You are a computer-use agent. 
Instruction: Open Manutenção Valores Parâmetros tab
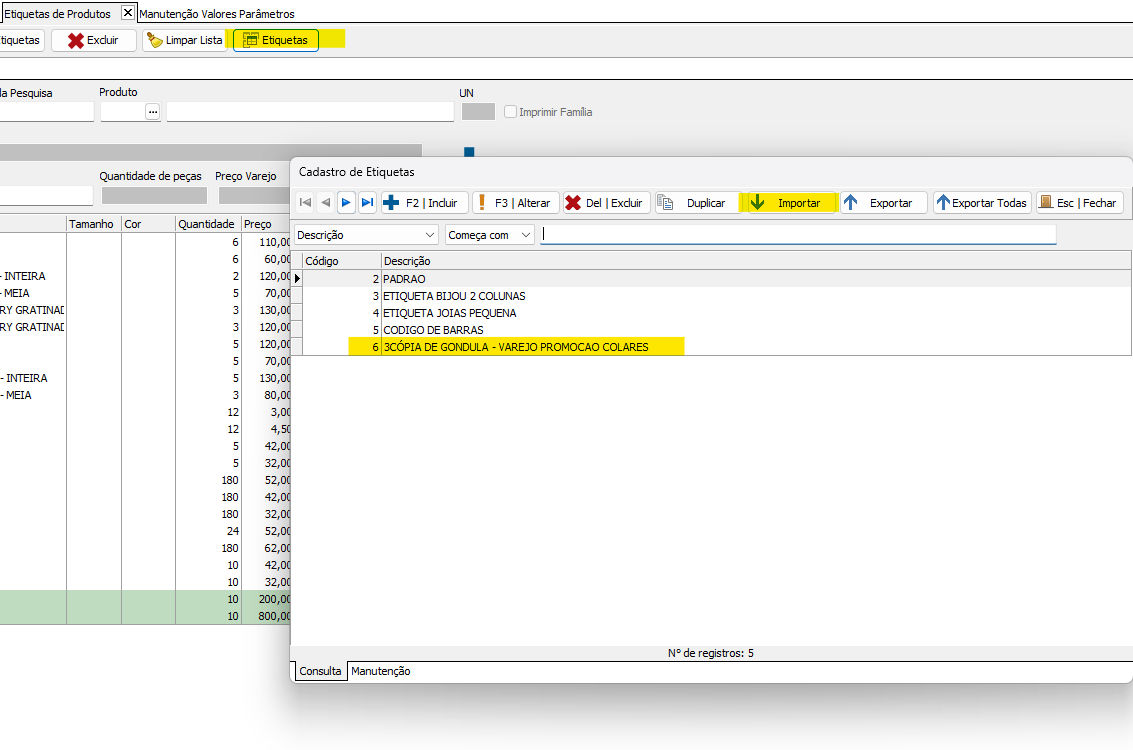tap(217, 14)
